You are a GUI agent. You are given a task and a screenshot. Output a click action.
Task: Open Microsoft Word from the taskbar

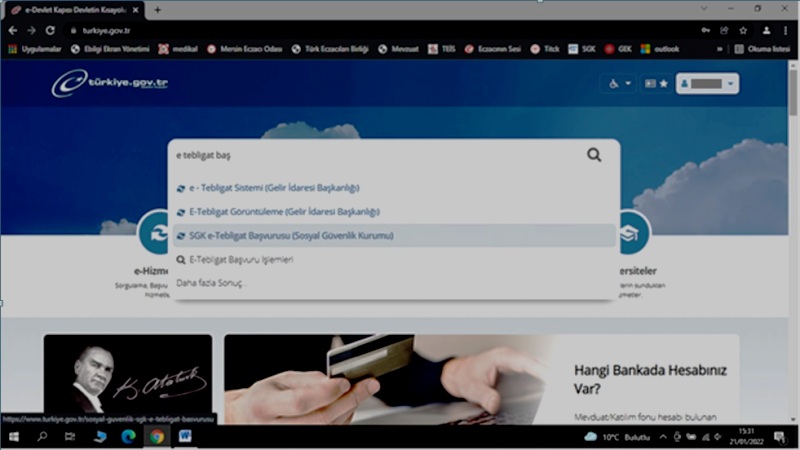pos(185,437)
